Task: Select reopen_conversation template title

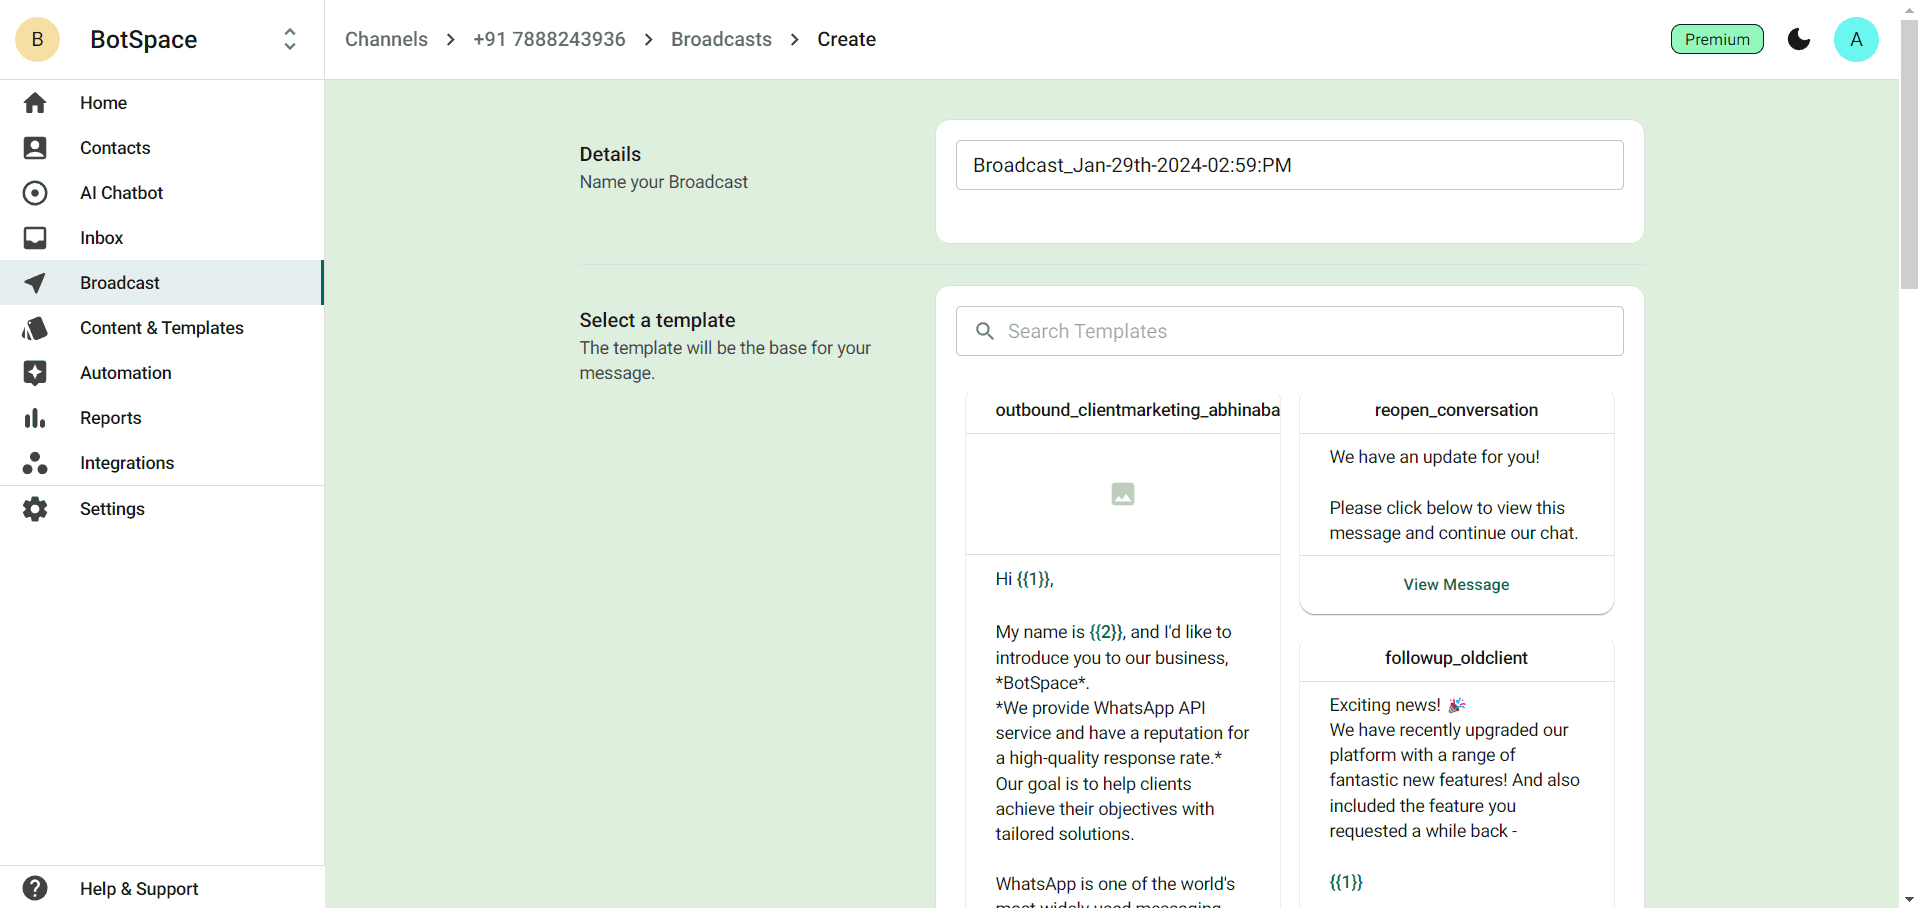Action: pos(1456,410)
